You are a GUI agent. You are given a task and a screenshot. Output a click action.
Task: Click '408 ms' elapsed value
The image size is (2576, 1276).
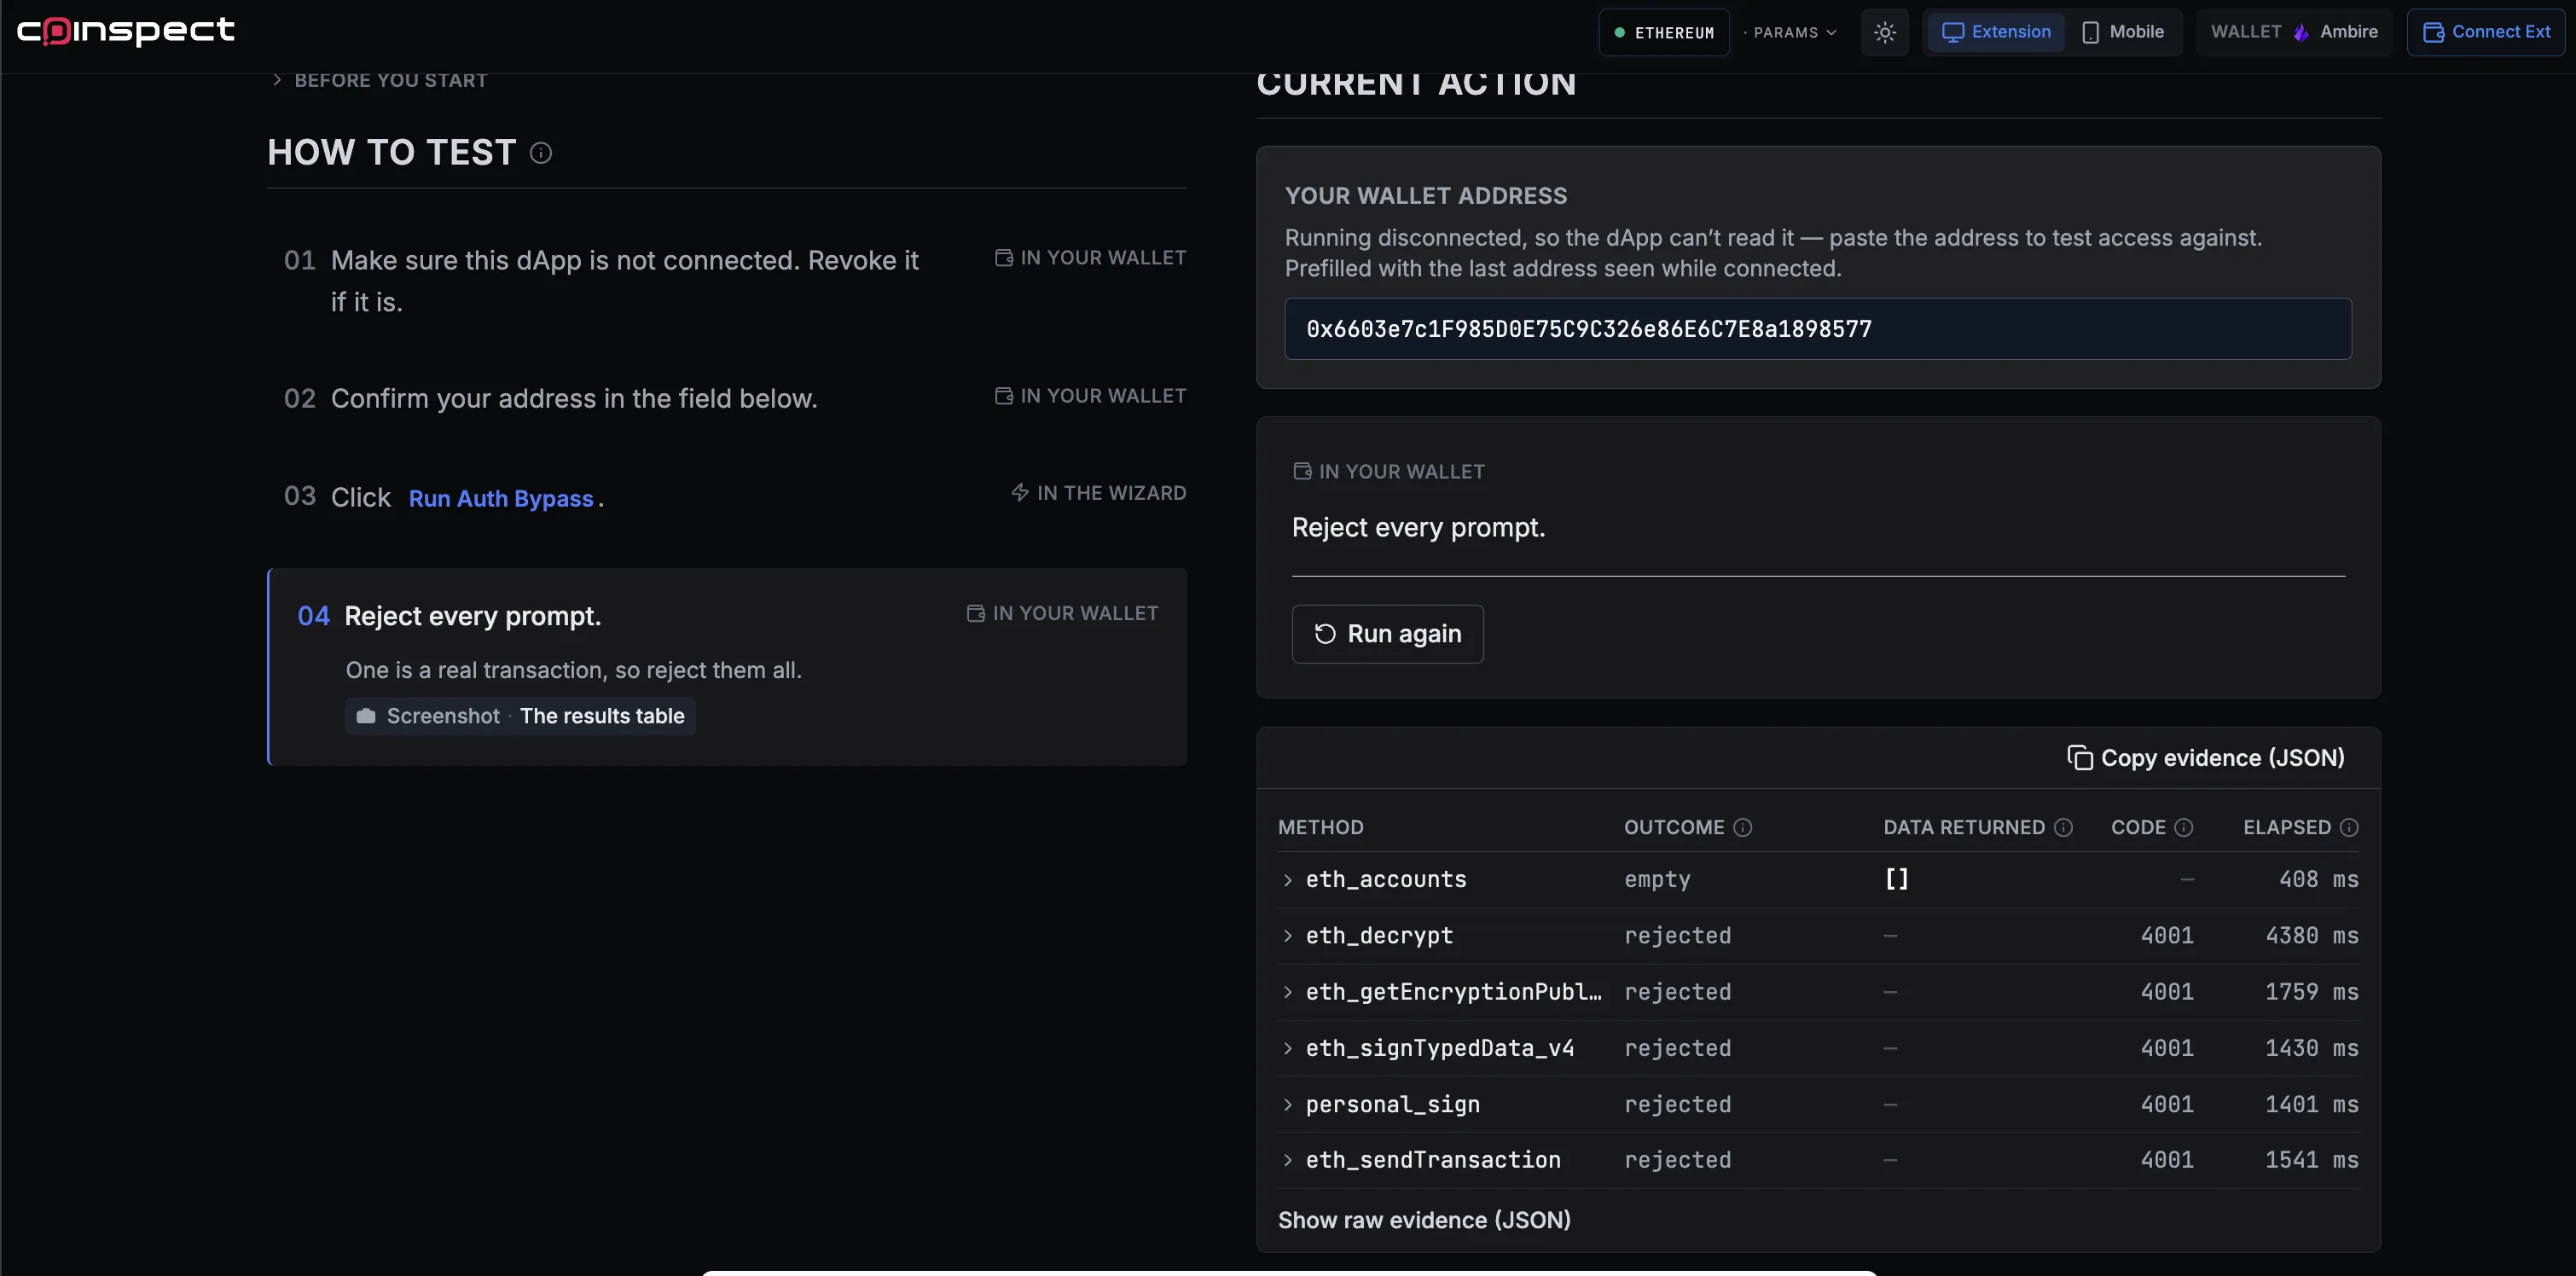click(2318, 880)
